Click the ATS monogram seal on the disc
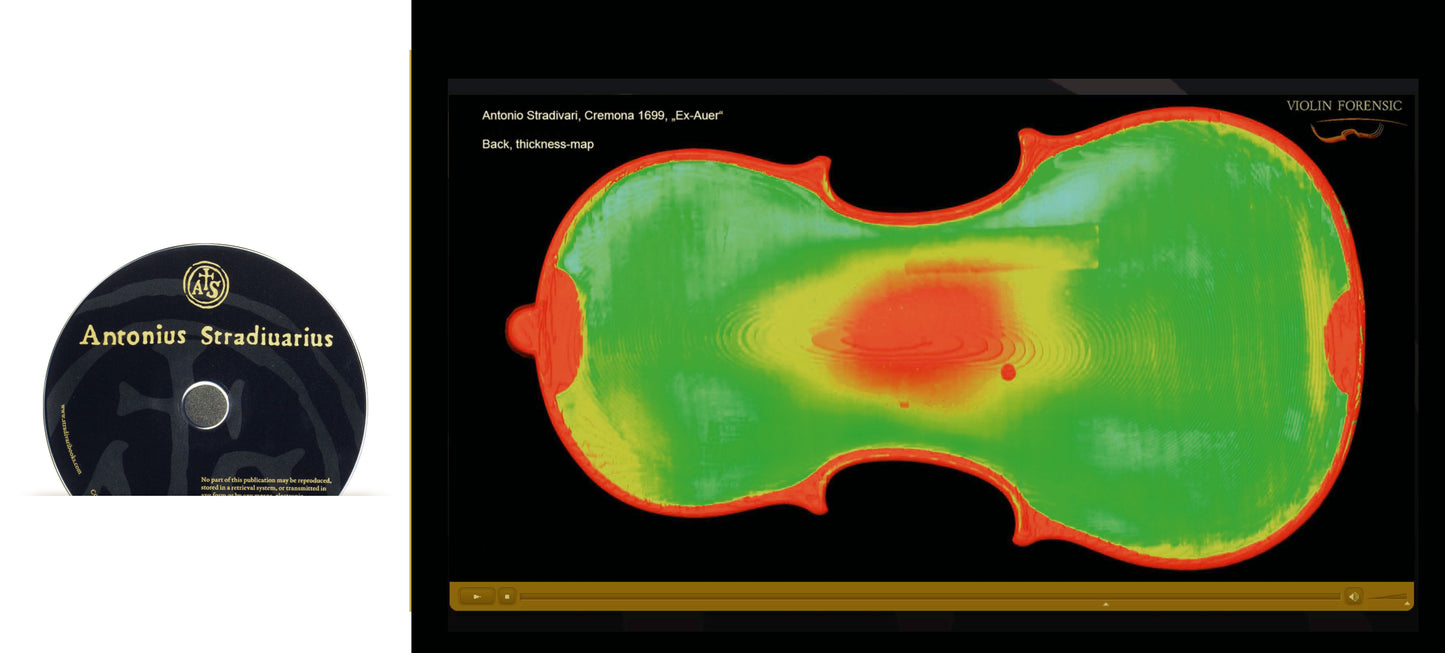The height and width of the screenshot is (653, 1445). pyautogui.click(x=205, y=284)
